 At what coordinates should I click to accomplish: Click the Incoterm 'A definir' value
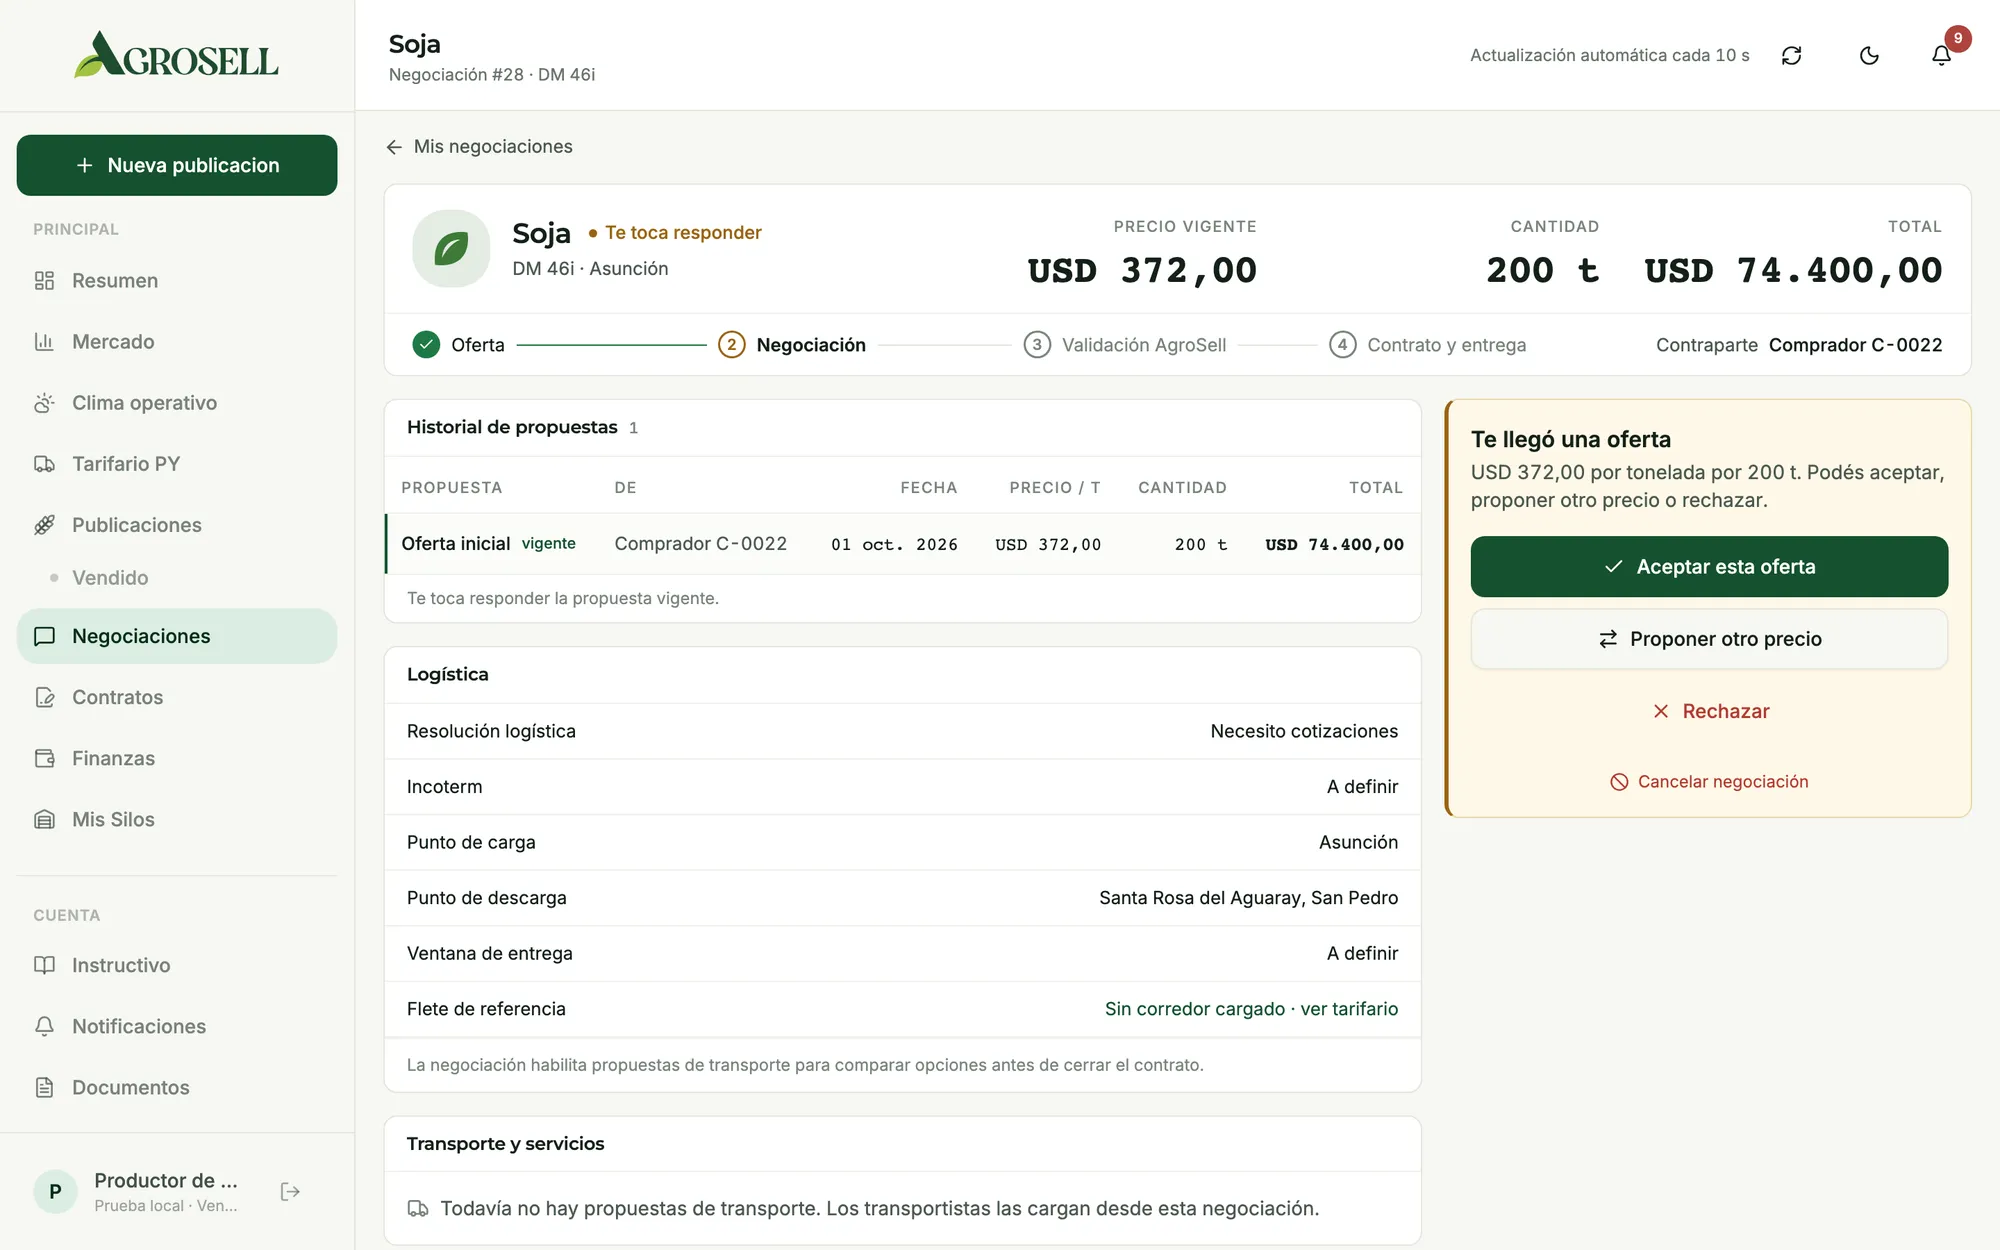(1362, 787)
